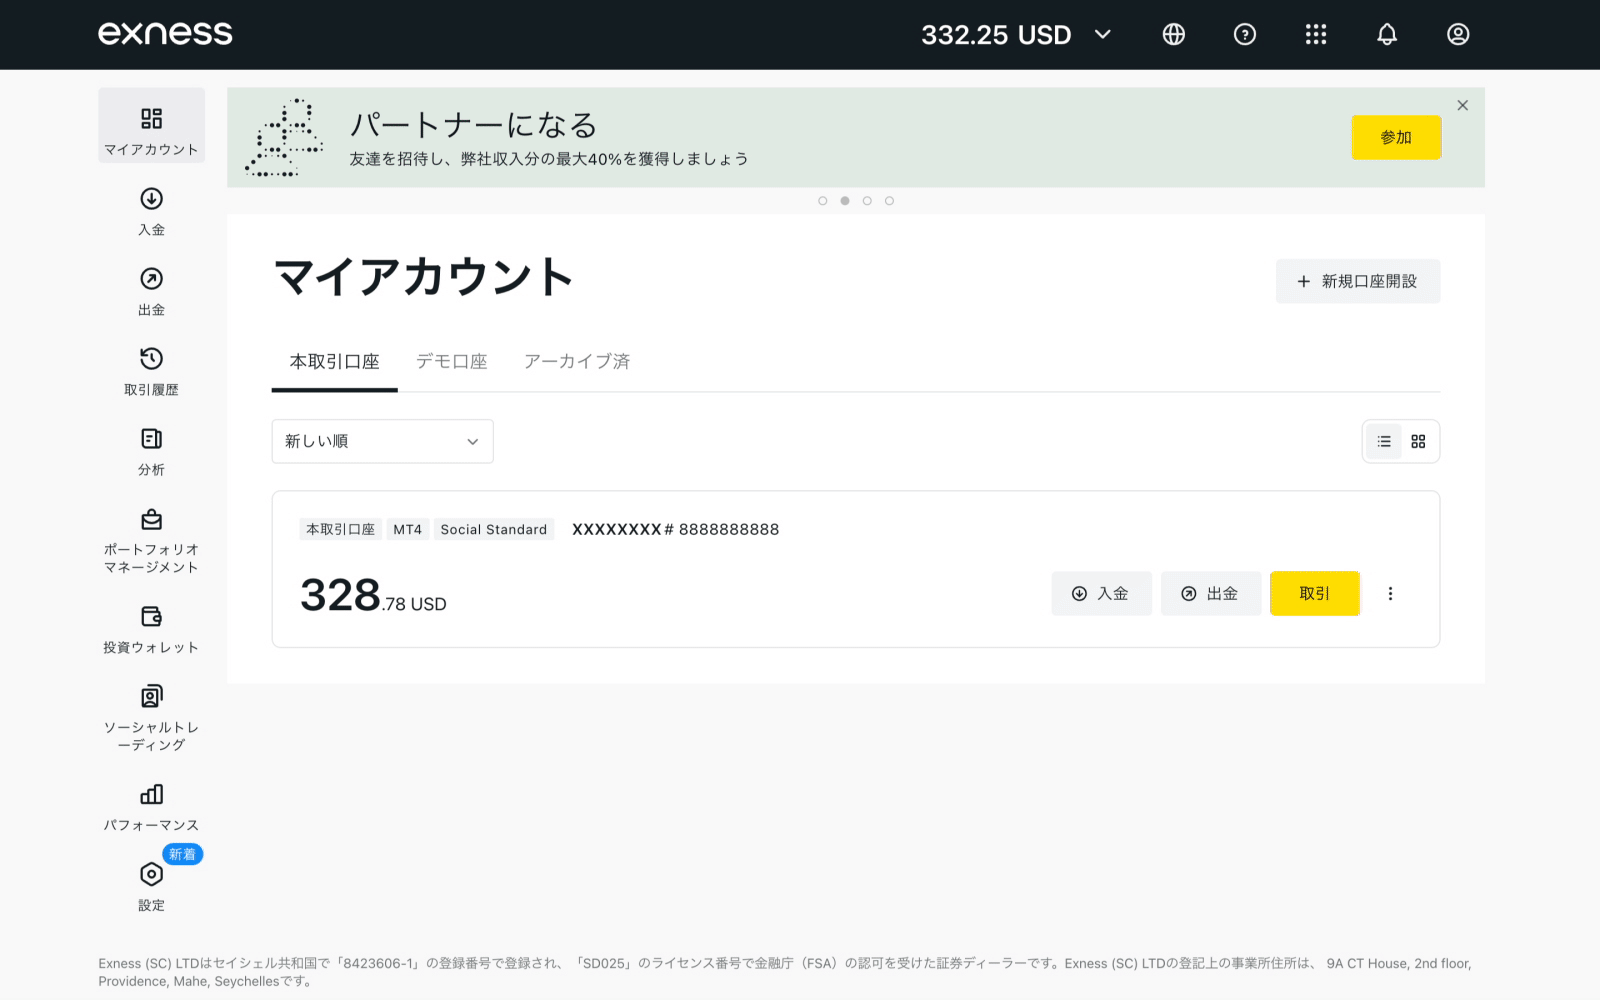
Task: Open マイアカウント in the sidebar
Action: point(151,126)
